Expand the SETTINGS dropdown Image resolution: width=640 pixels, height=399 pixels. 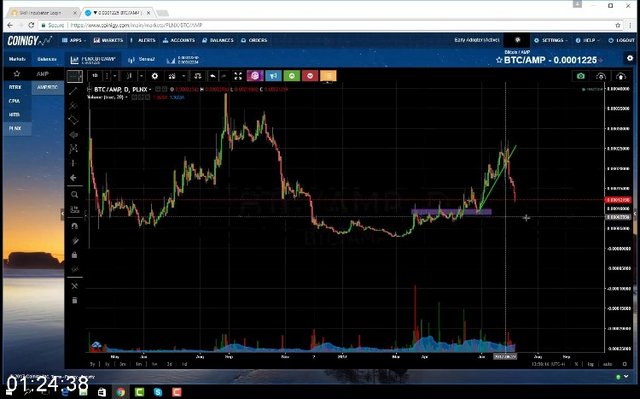pos(550,40)
